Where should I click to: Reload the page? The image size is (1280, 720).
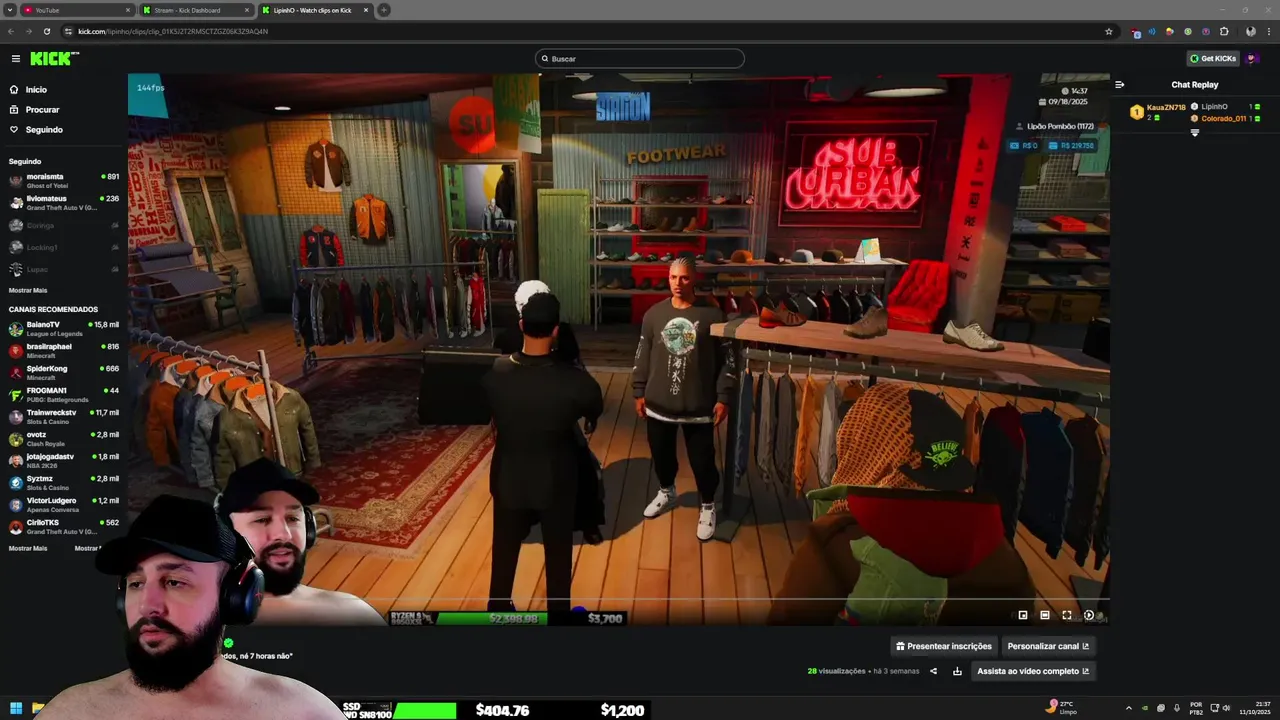pos(46,31)
